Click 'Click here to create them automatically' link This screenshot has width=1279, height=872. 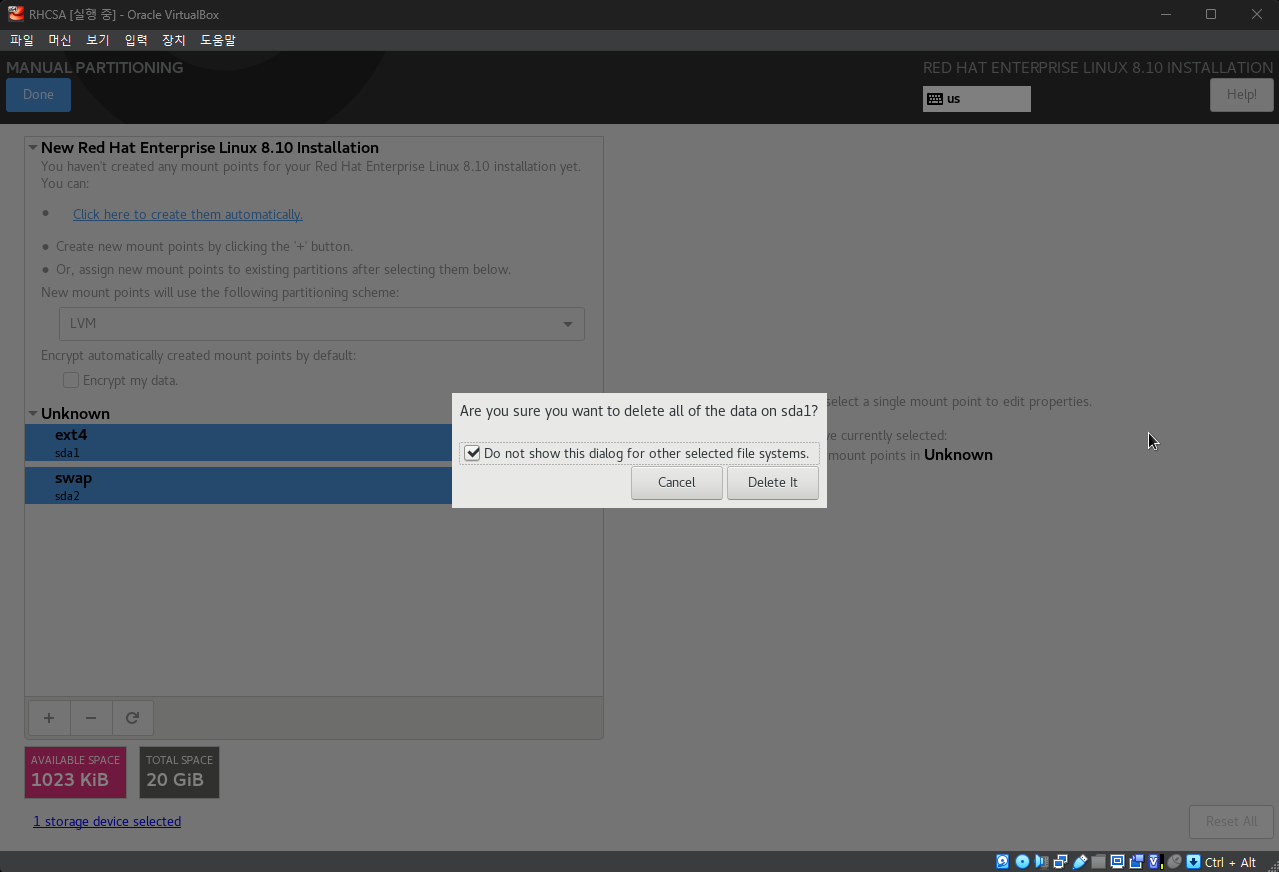(x=188, y=214)
